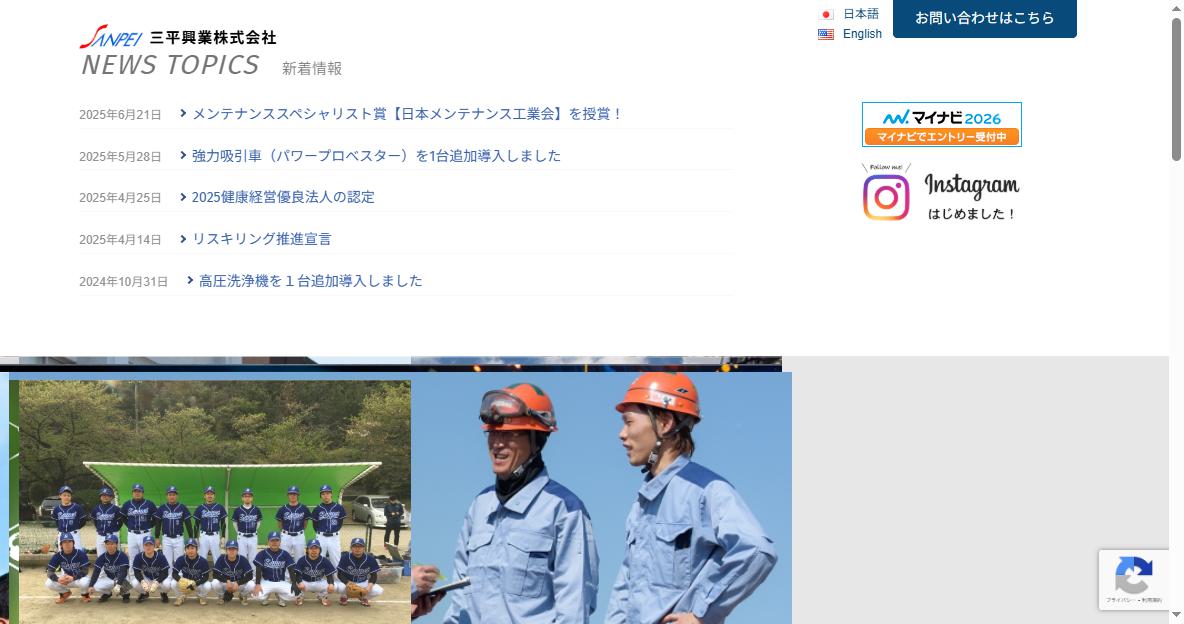Viewport: 1184px width, 624px height.
Task: Click the Mynavi 2026 entry banner
Action: point(942,125)
